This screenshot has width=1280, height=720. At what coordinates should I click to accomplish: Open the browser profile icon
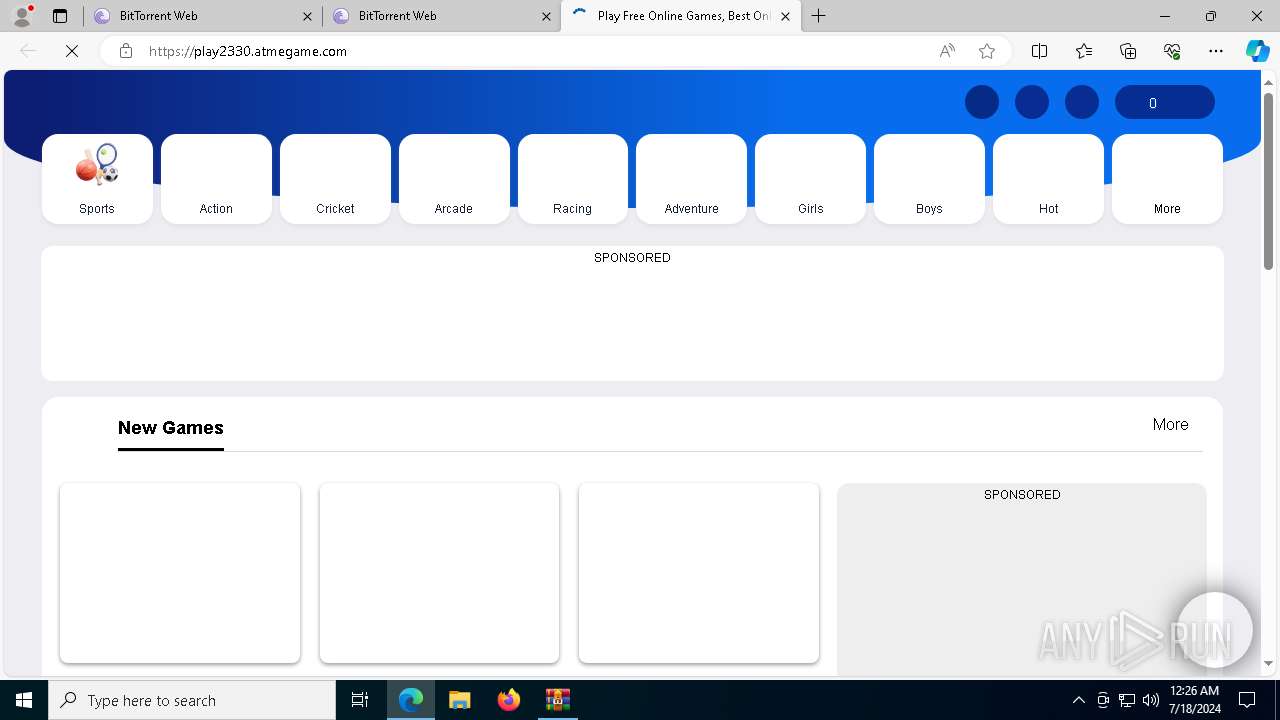tap(22, 16)
